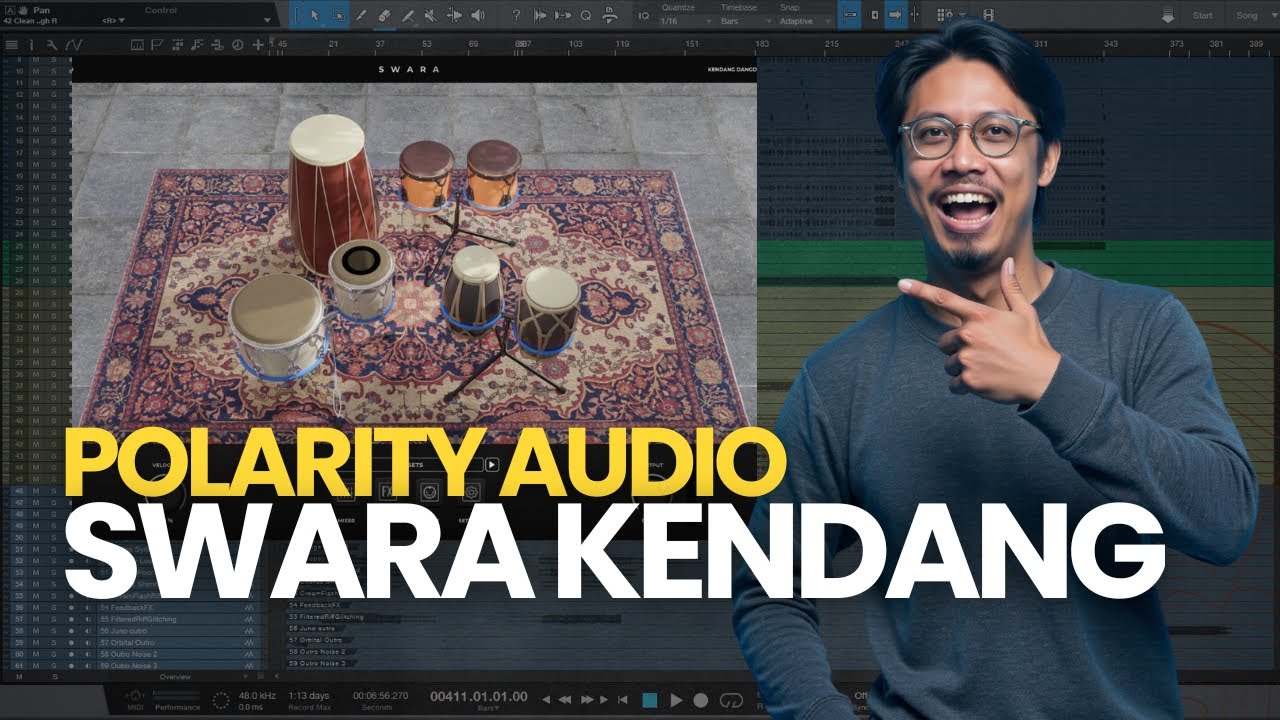Viewport: 1280px width, 720px height.
Task: Click the Overview label below tracks
Action: [174, 677]
